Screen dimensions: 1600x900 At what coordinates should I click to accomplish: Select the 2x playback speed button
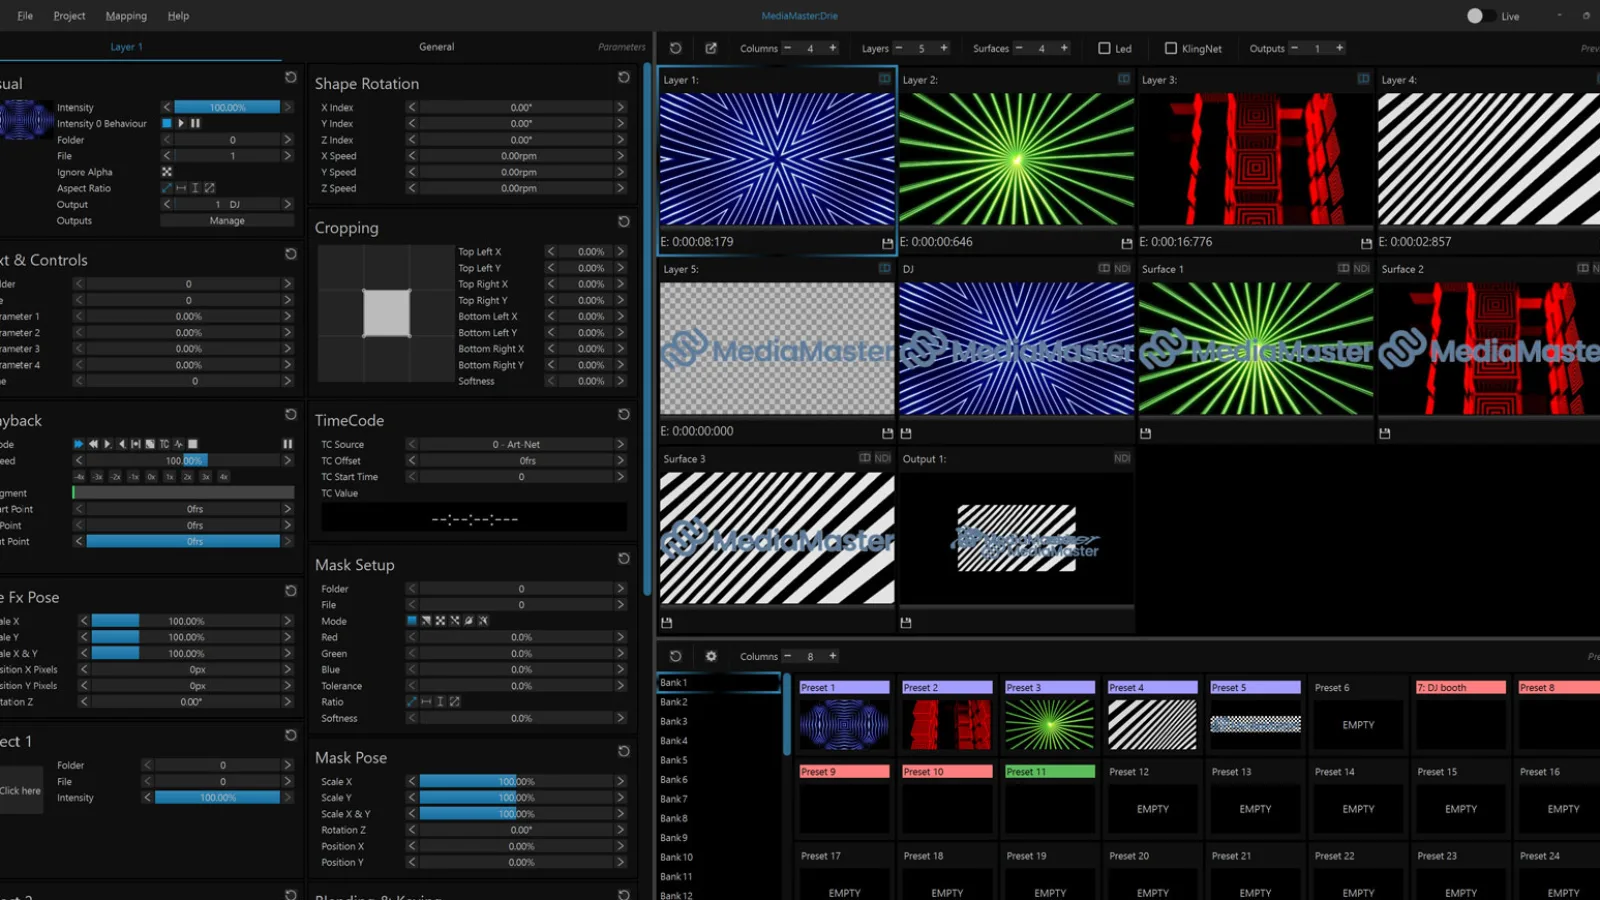(x=188, y=477)
